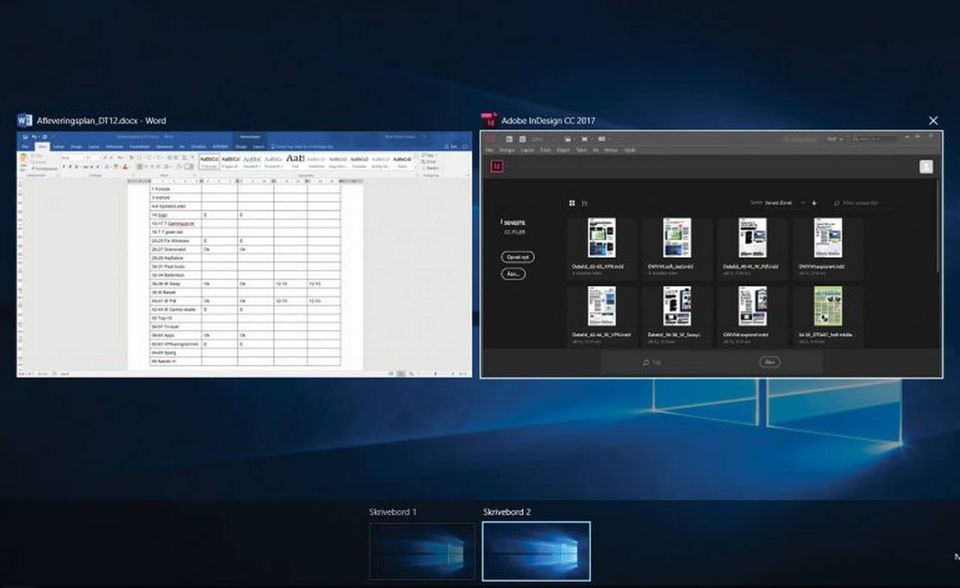
Task: Switch to grid view in InDesign recent files
Action: click(572, 203)
